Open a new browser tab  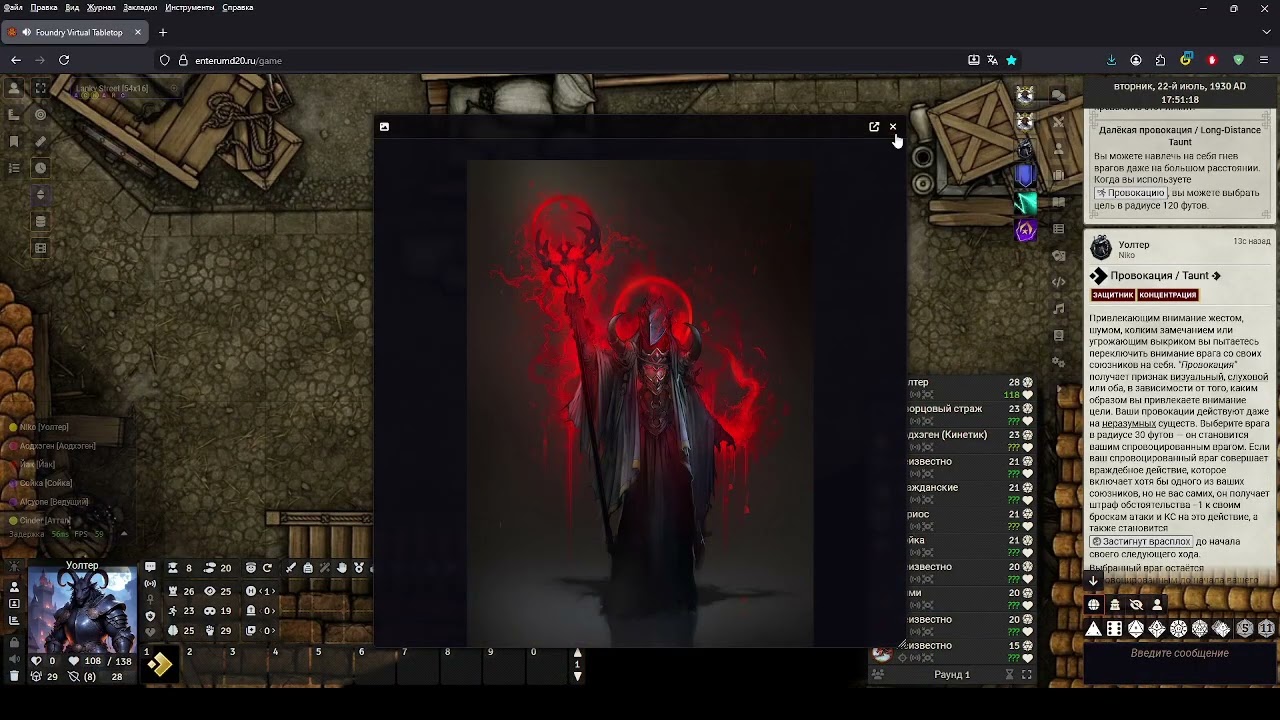(x=163, y=32)
